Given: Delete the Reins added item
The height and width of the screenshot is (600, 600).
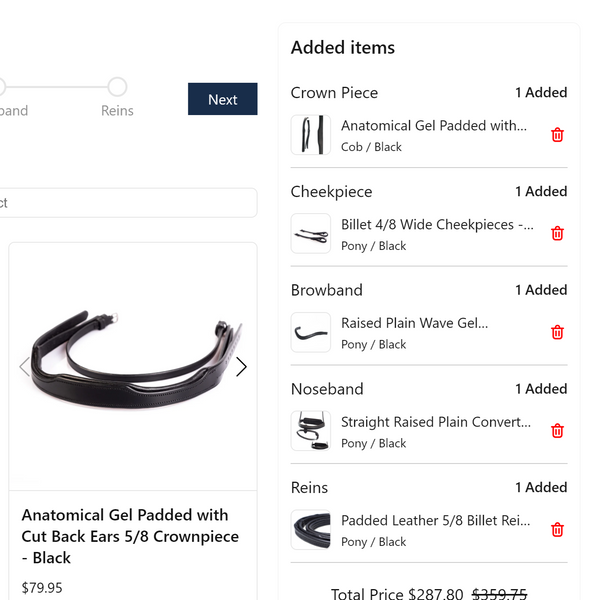Looking at the screenshot, I should [558, 530].
